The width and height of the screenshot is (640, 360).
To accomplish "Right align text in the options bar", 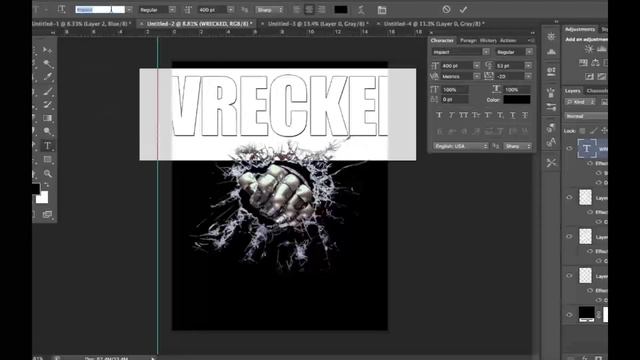I will [321, 9].
